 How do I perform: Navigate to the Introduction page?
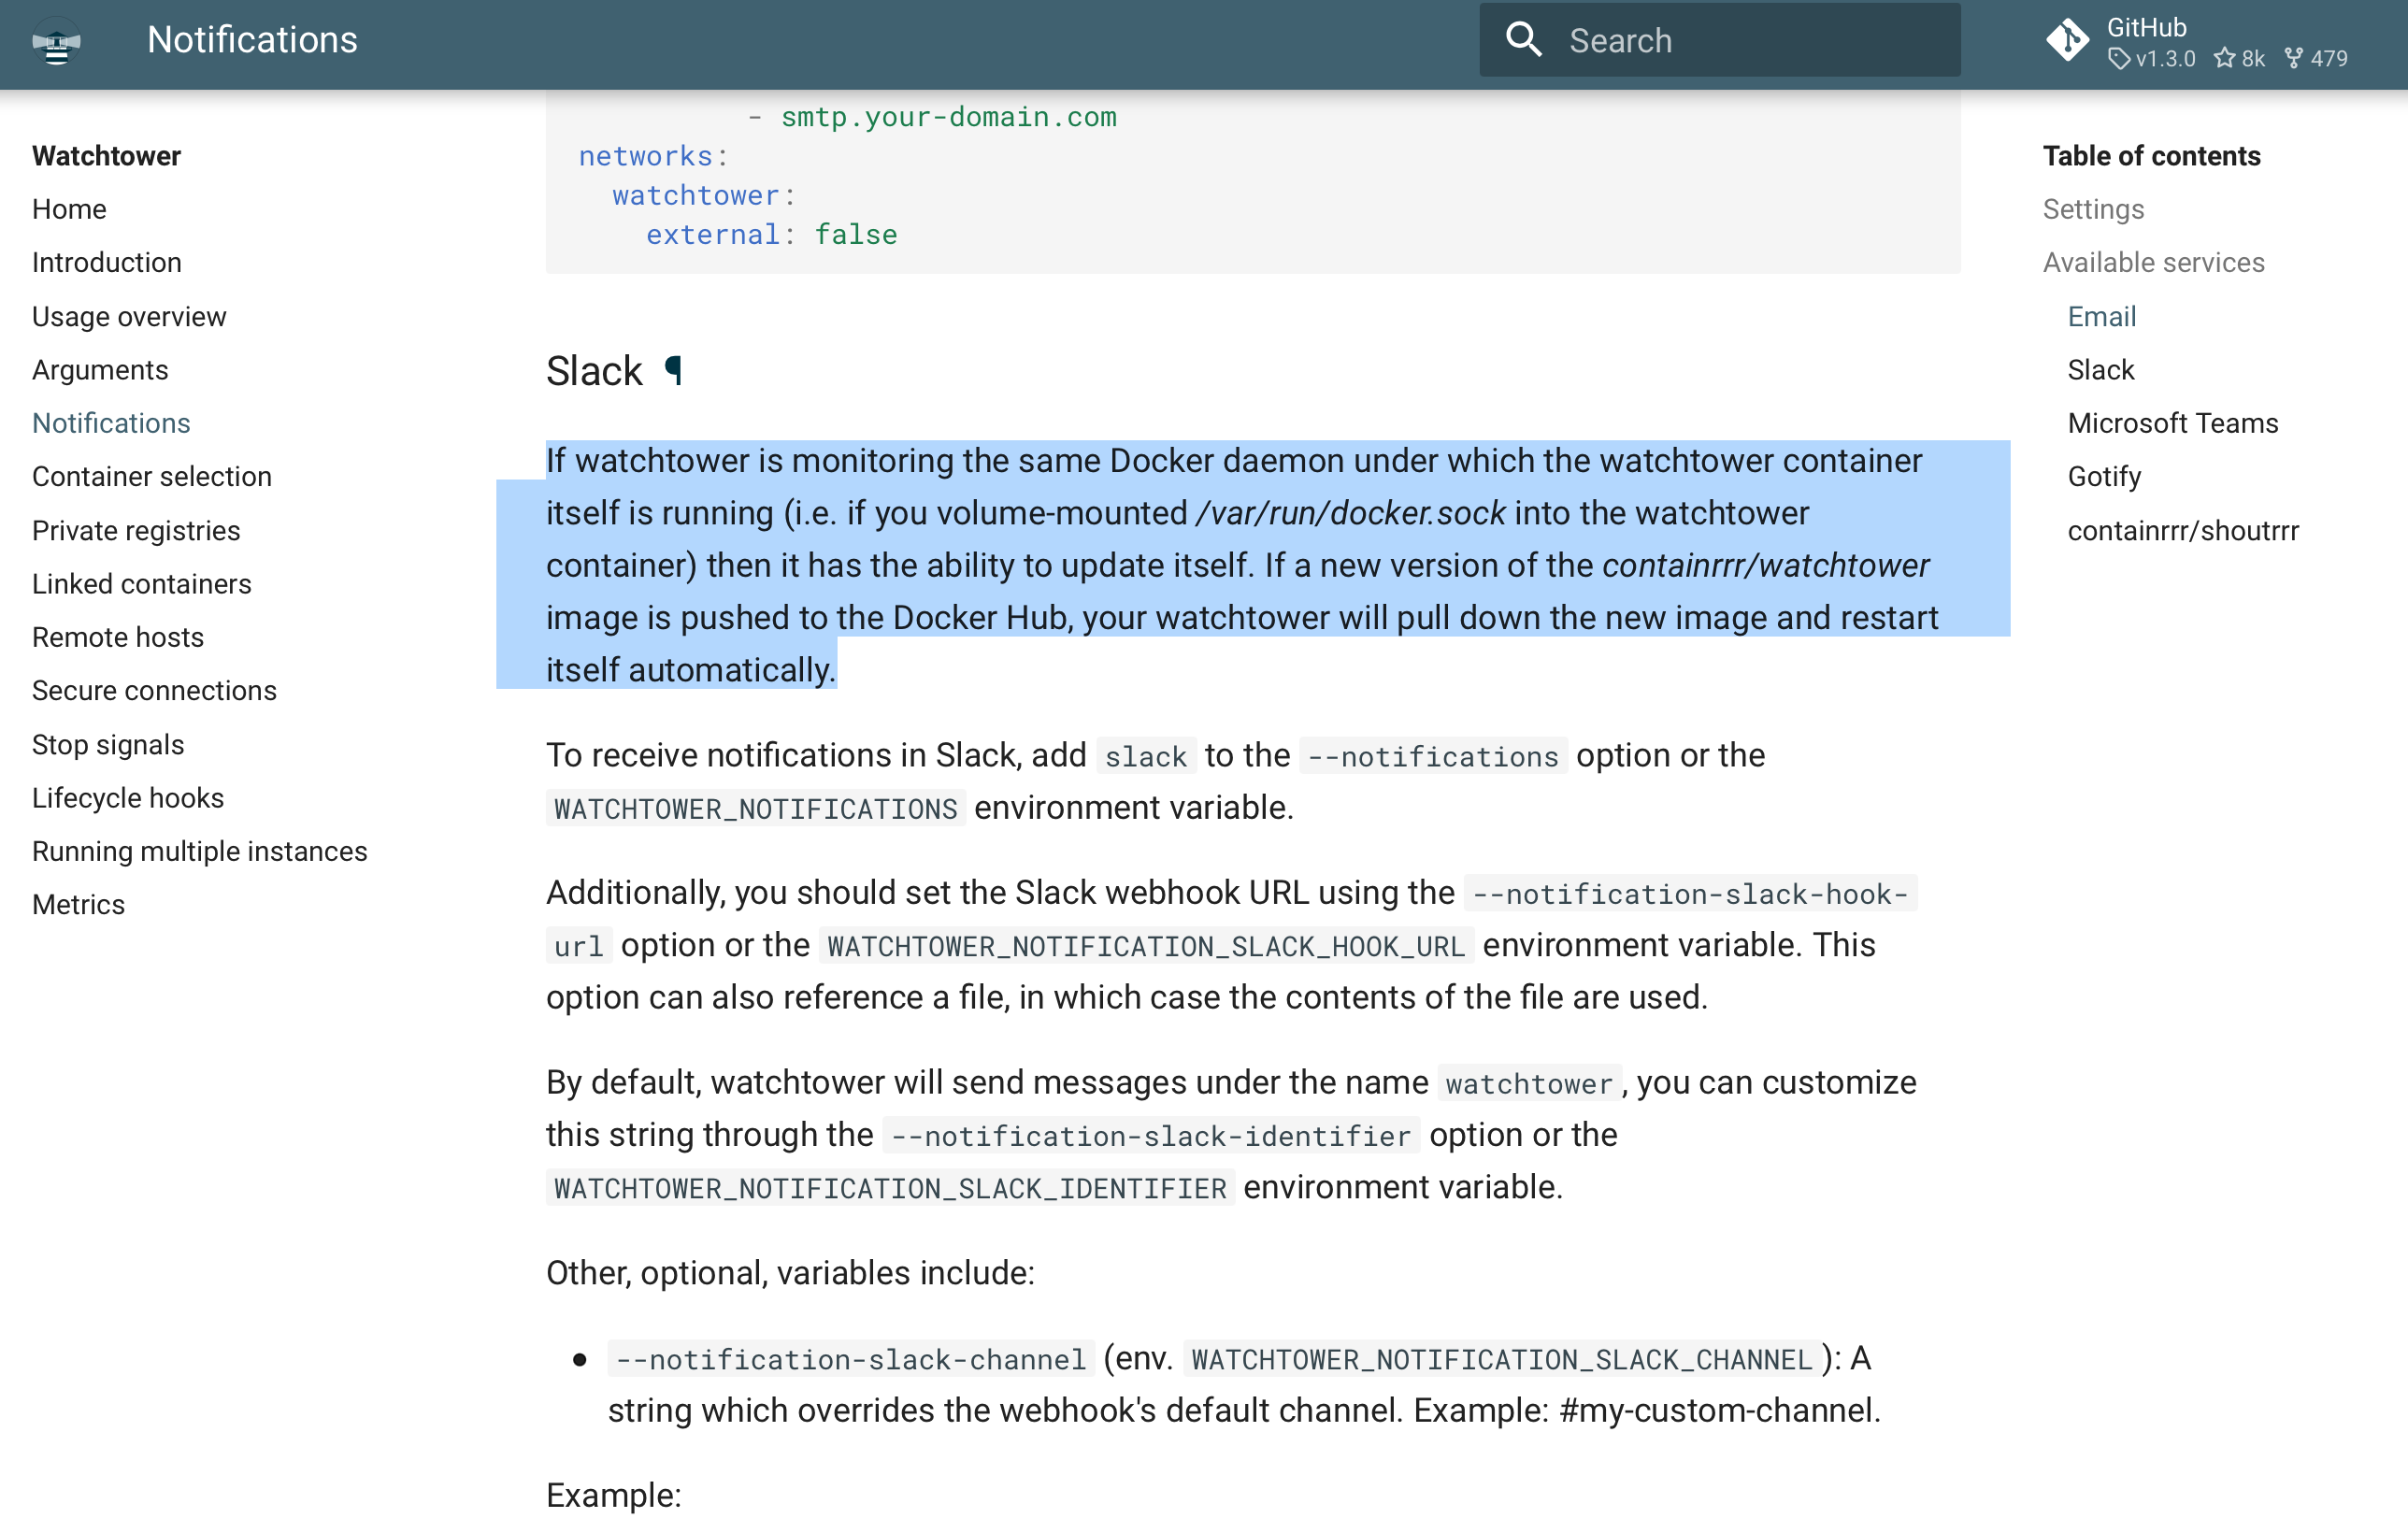(106, 262)
